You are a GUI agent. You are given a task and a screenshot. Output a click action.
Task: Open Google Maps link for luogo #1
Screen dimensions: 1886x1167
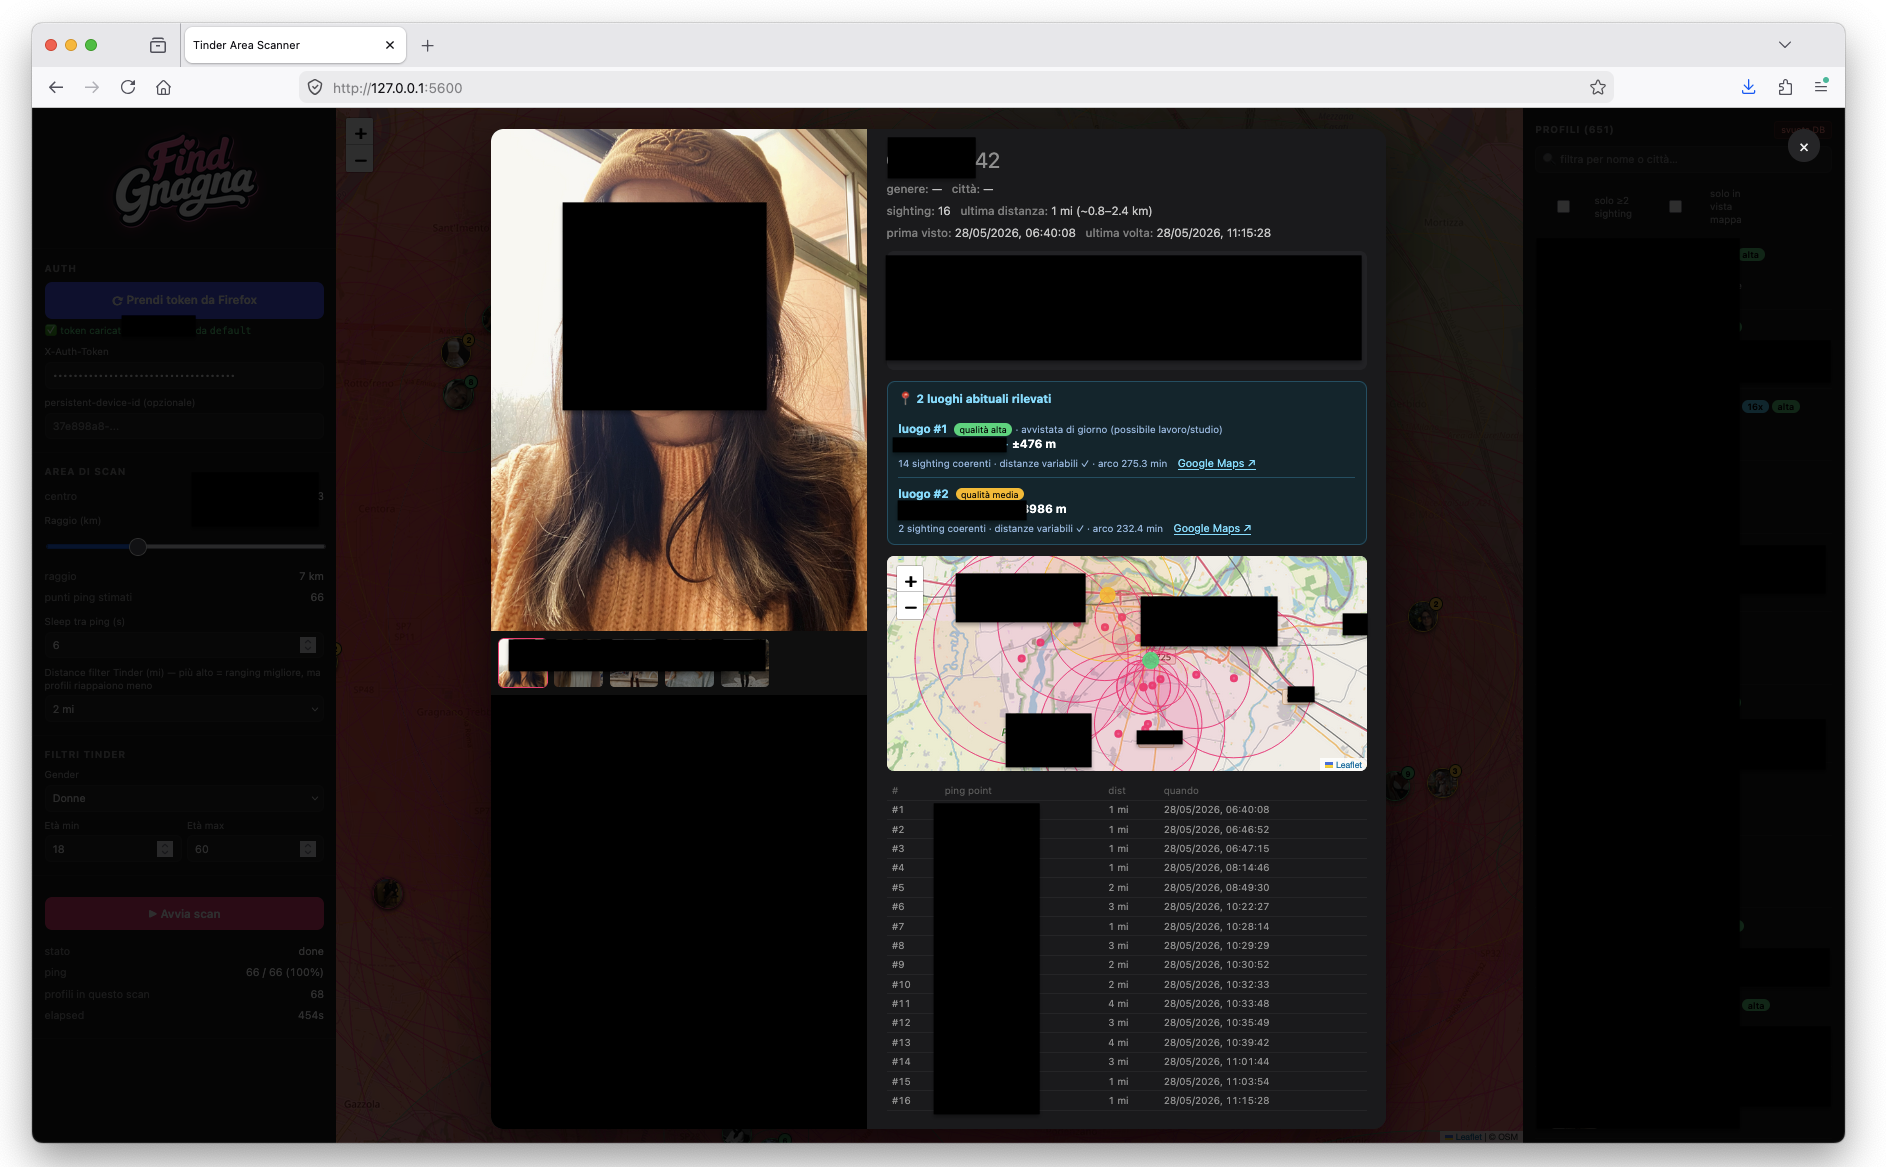(x=1216, y=464)
